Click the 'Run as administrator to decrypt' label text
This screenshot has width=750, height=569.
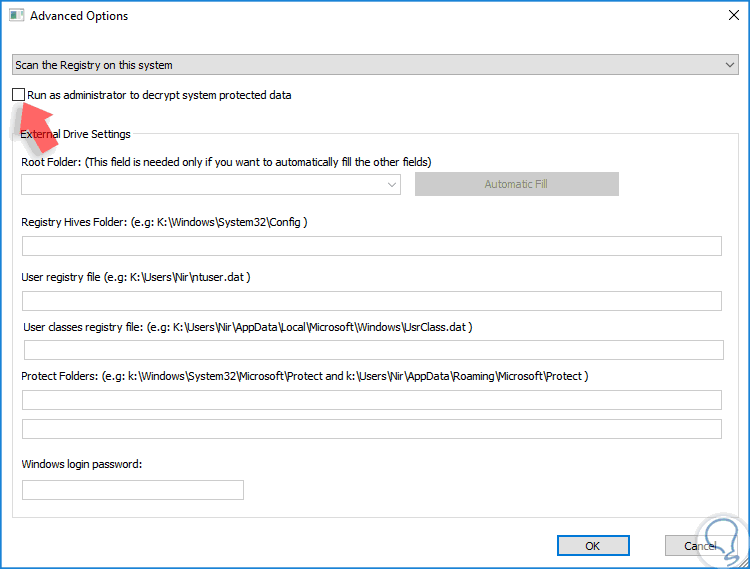(x=160, y=95)
